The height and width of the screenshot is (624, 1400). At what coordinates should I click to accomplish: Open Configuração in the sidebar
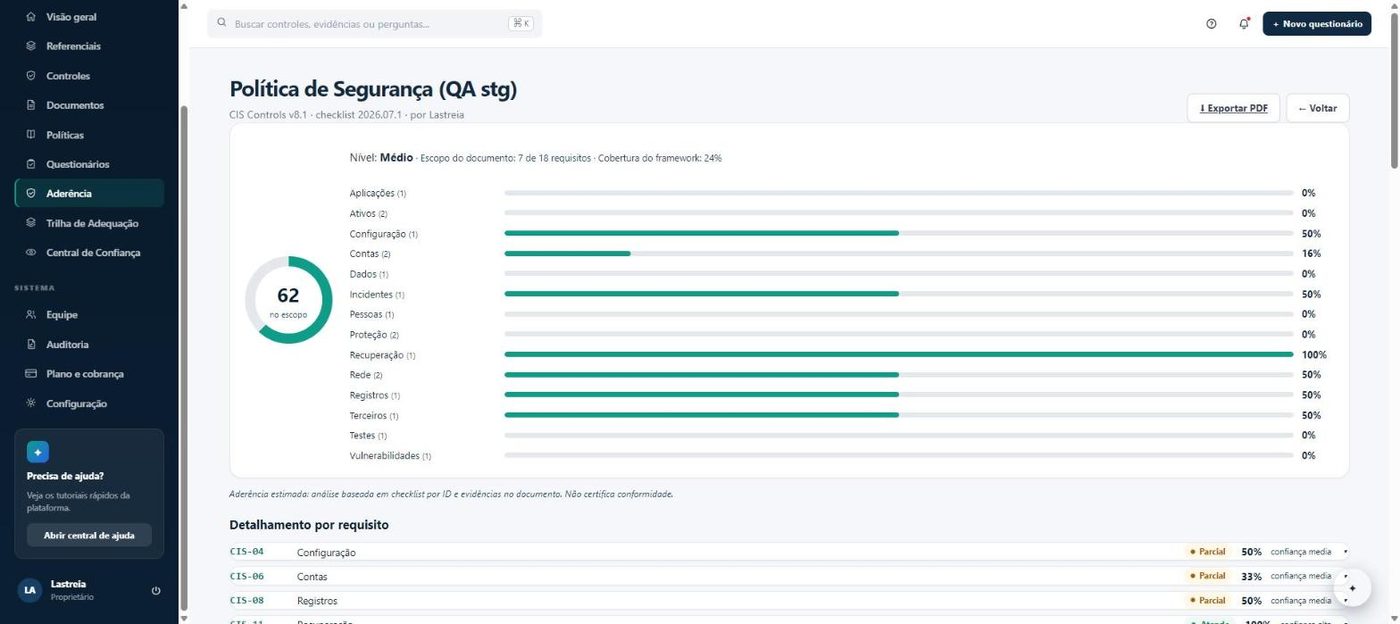pyautogui.click(x=90, y=403)
